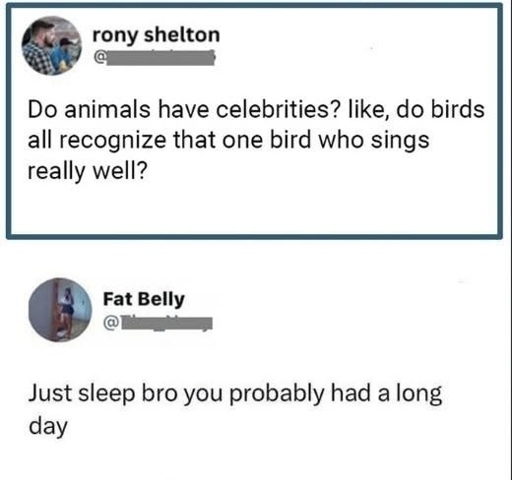Select rony shelton's greyed-out handle
Image resolution: width=512 pixels, height=480 pixels.
tap(160, 58)
